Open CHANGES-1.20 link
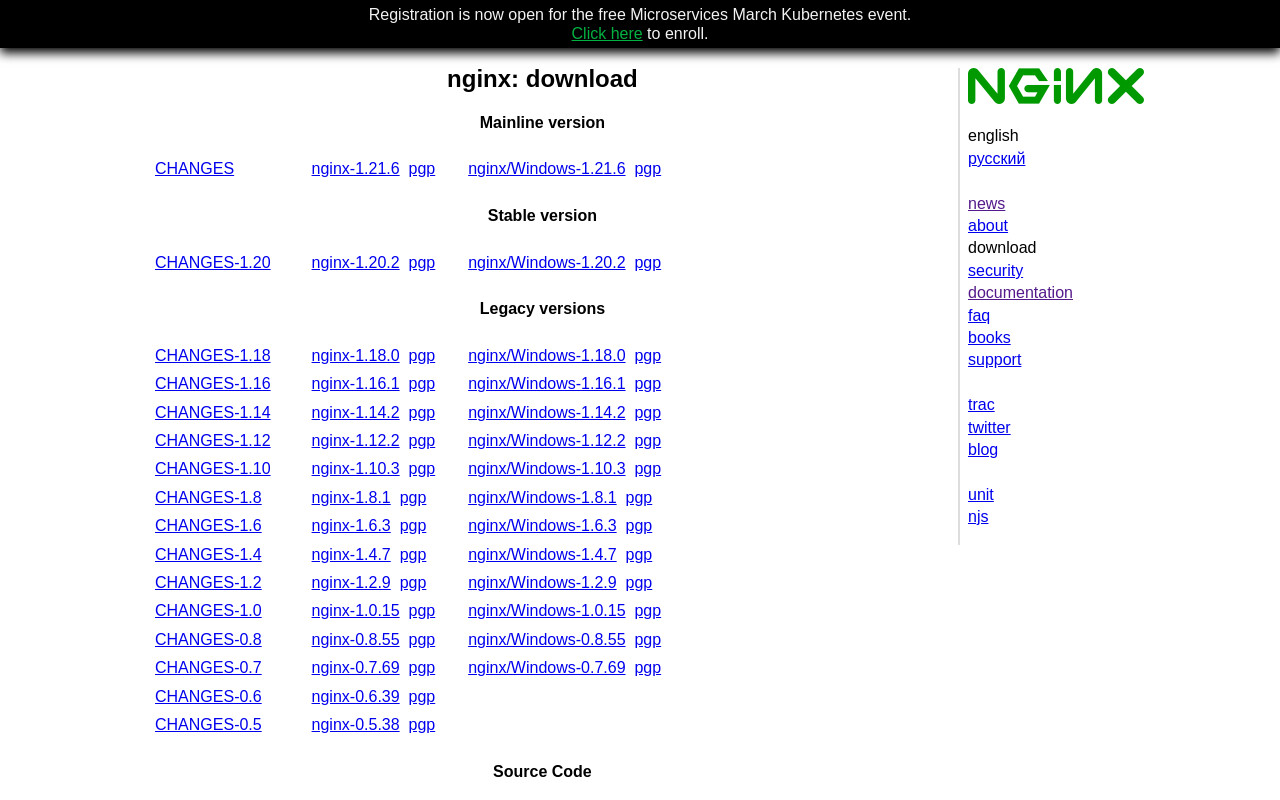Image resolution: width=1280 pixels, height=800 pixels. click(x=213, y=263)
